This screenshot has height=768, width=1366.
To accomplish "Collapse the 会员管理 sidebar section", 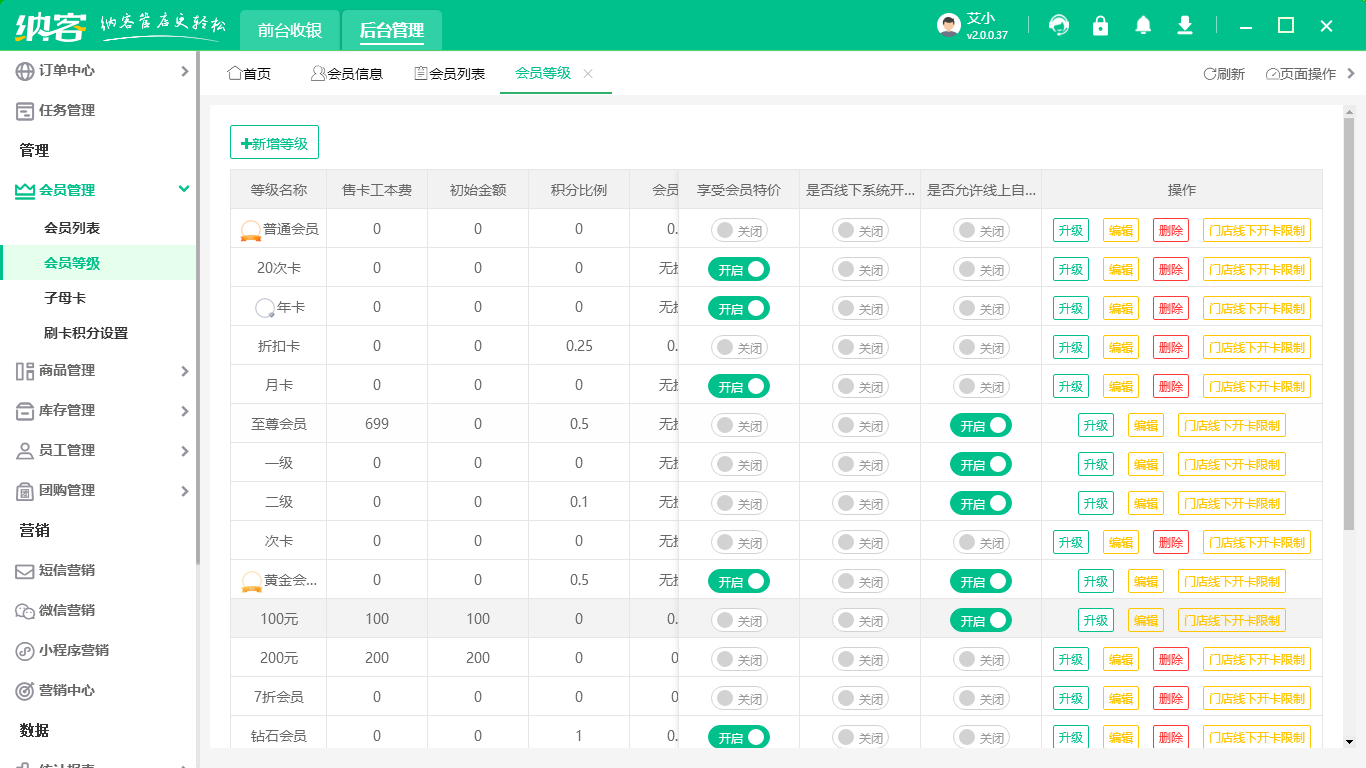I will 184,189.
